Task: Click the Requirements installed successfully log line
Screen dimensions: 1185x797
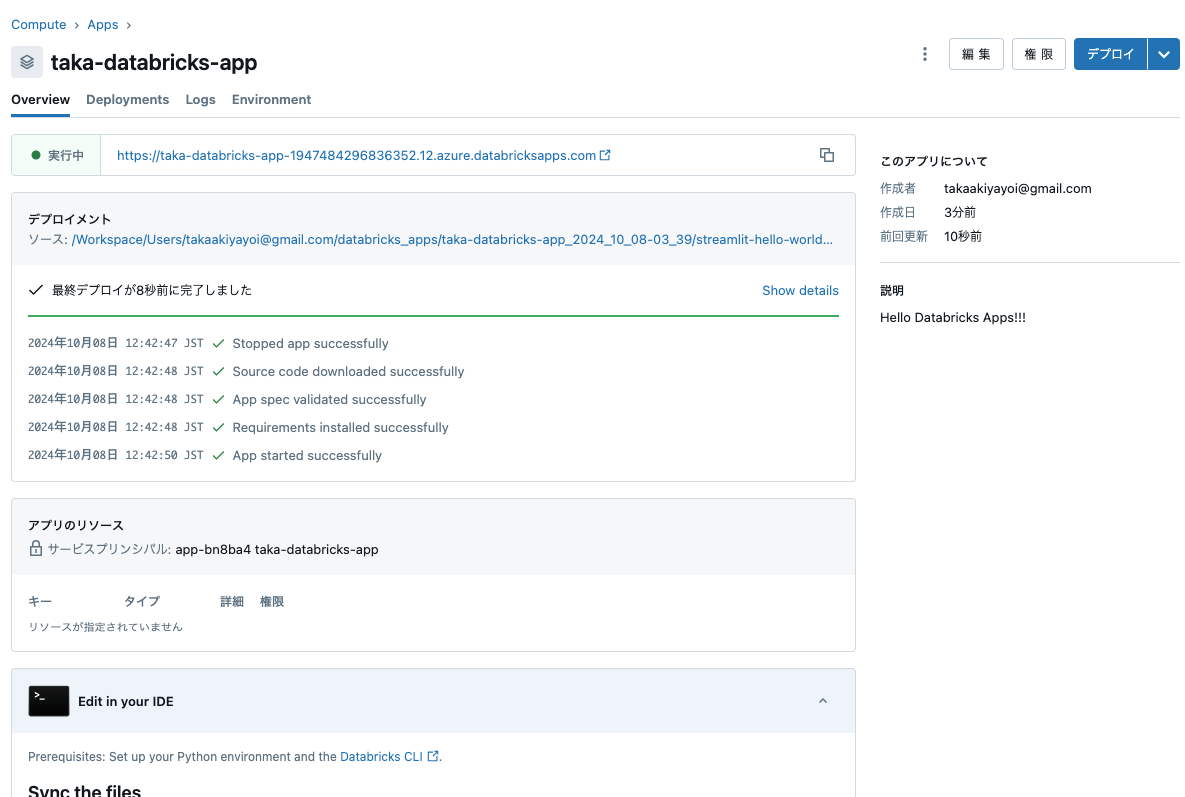Action: [340, 428]
